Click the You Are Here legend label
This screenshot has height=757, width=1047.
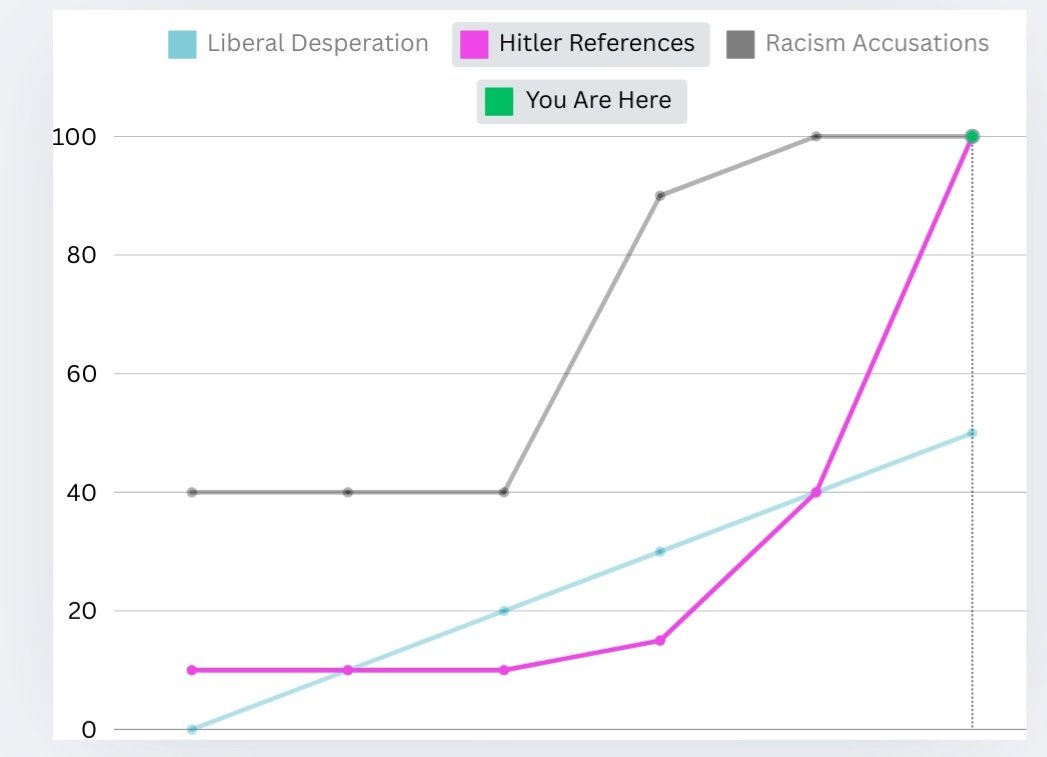598,100
